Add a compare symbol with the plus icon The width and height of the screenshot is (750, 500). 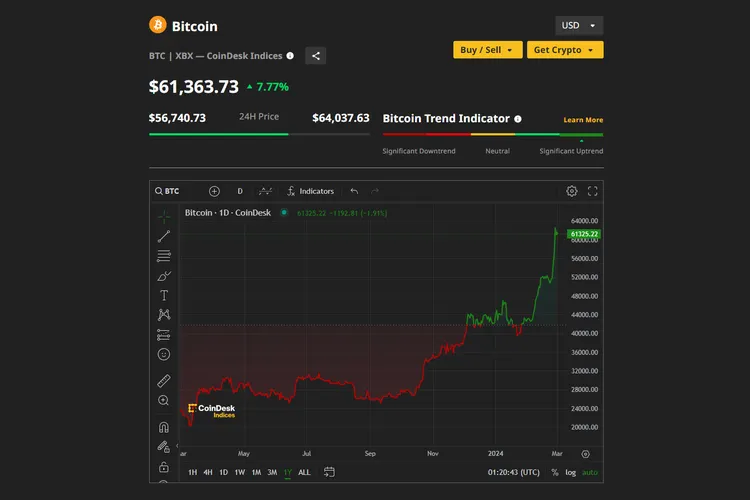click(x=214, y=191)
